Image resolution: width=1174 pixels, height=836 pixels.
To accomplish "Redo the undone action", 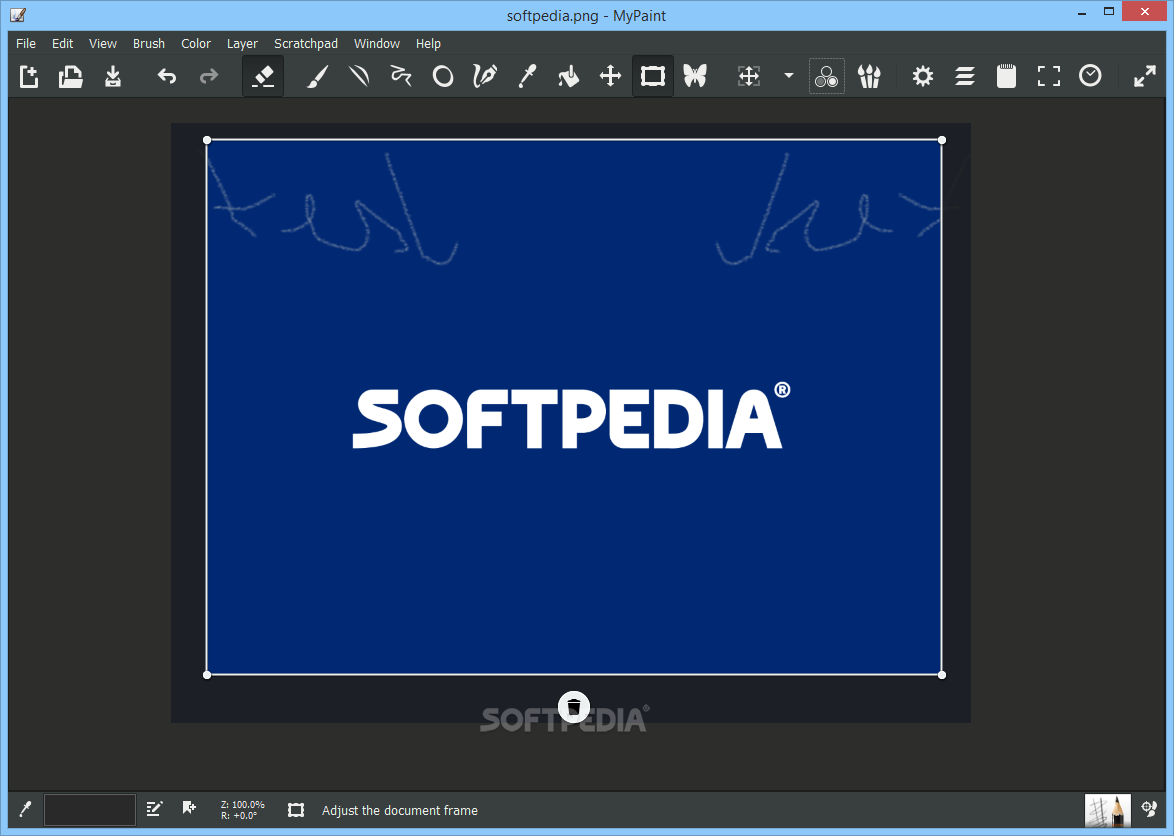I will pyautogui.click(x=208, y=76).
